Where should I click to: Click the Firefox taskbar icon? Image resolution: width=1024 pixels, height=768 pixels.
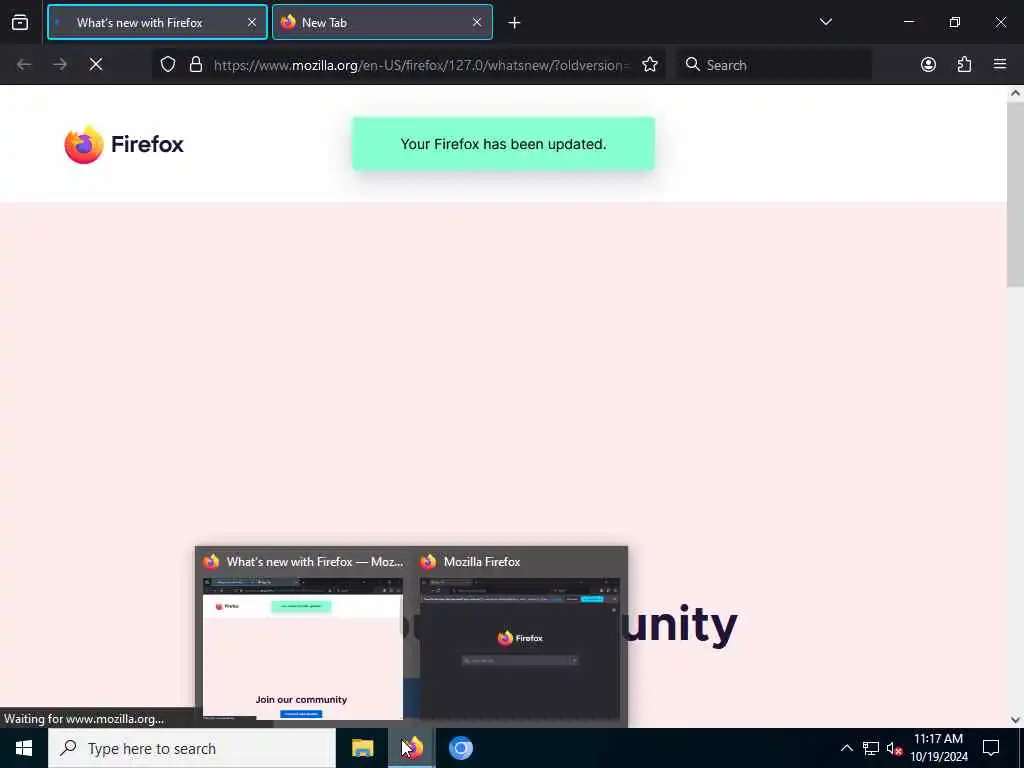click(411, 748)
